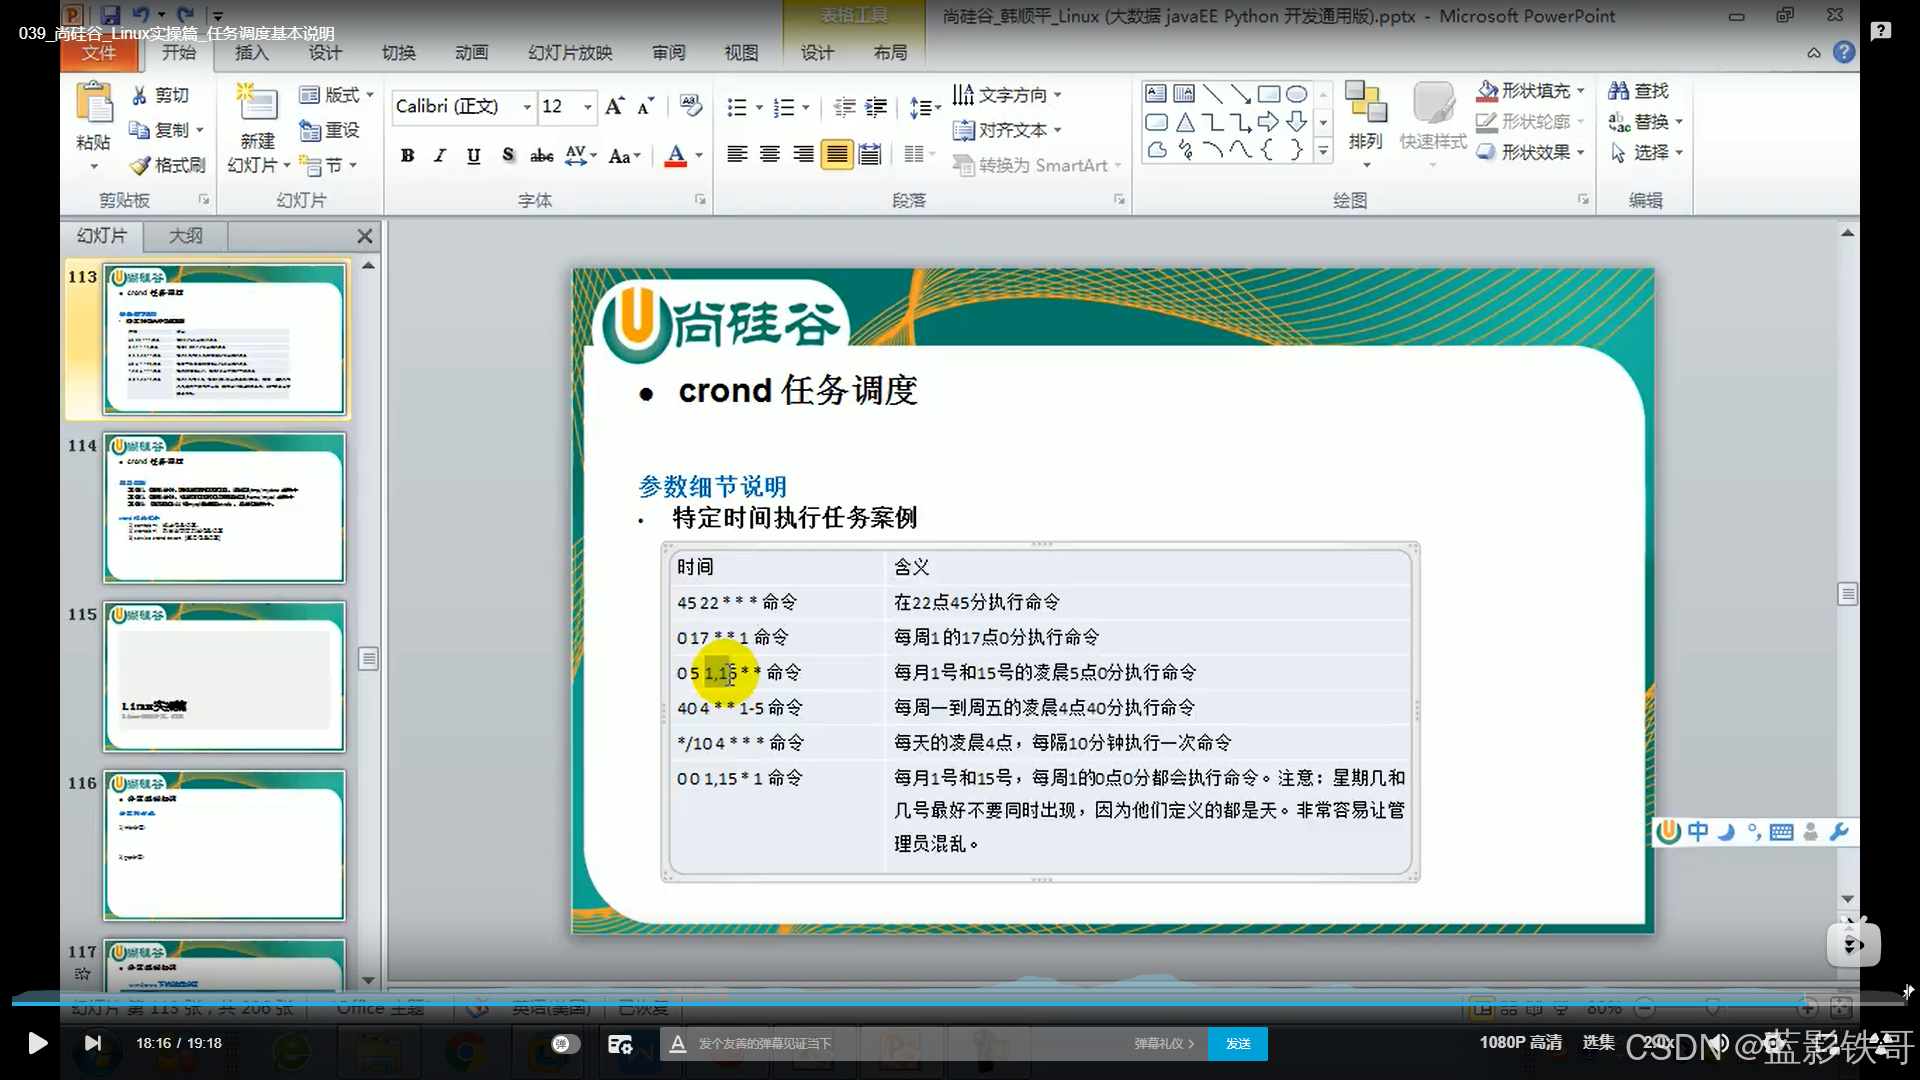Toggle the highlighted Justify alignment button
1920x1080 pixels.
click(x=837, y=154)
